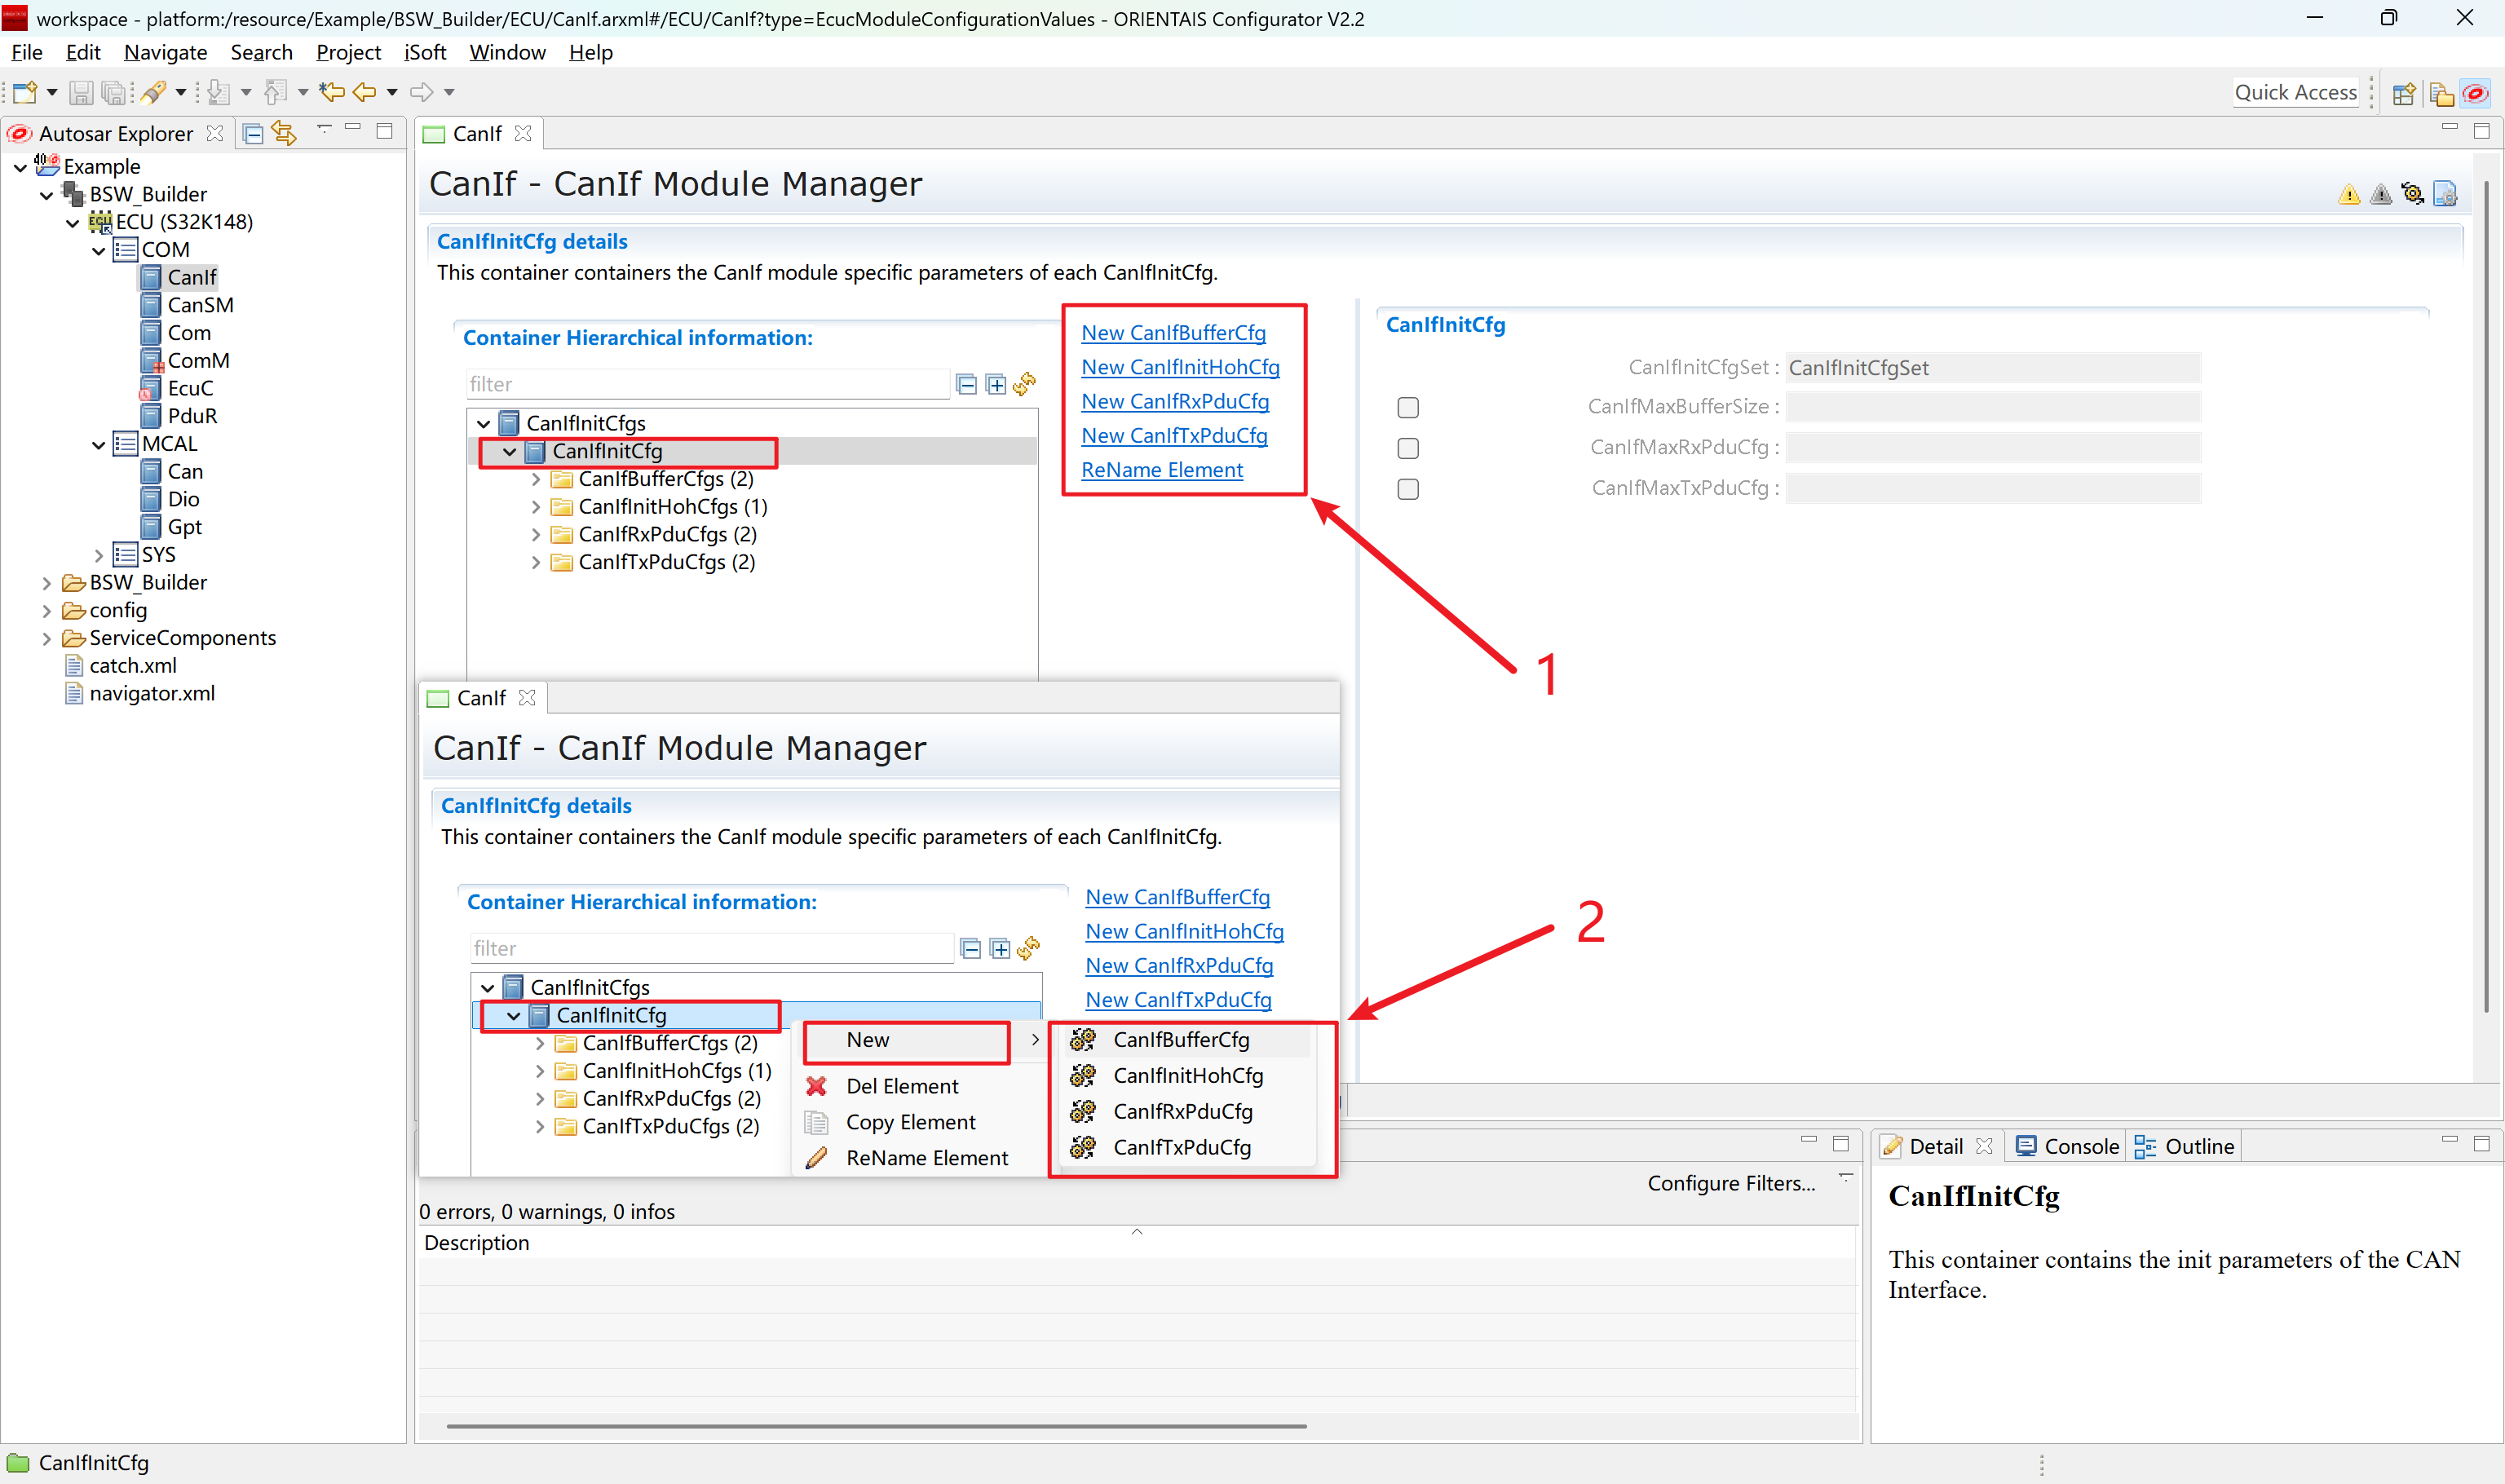Expand the config folder in the explorer
The image size is (2505, 1484).
point(46,610)
